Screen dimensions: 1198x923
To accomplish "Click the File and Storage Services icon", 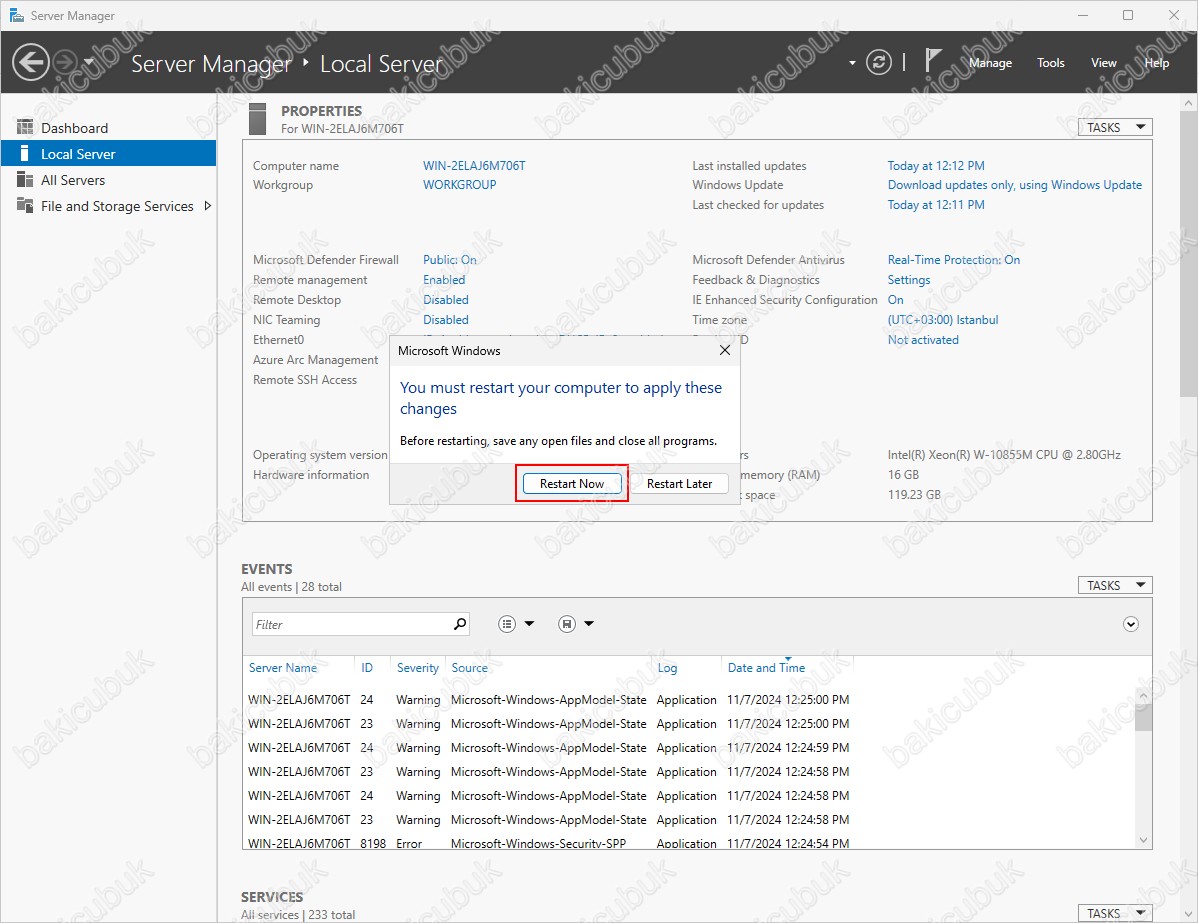I will [25, 205].
